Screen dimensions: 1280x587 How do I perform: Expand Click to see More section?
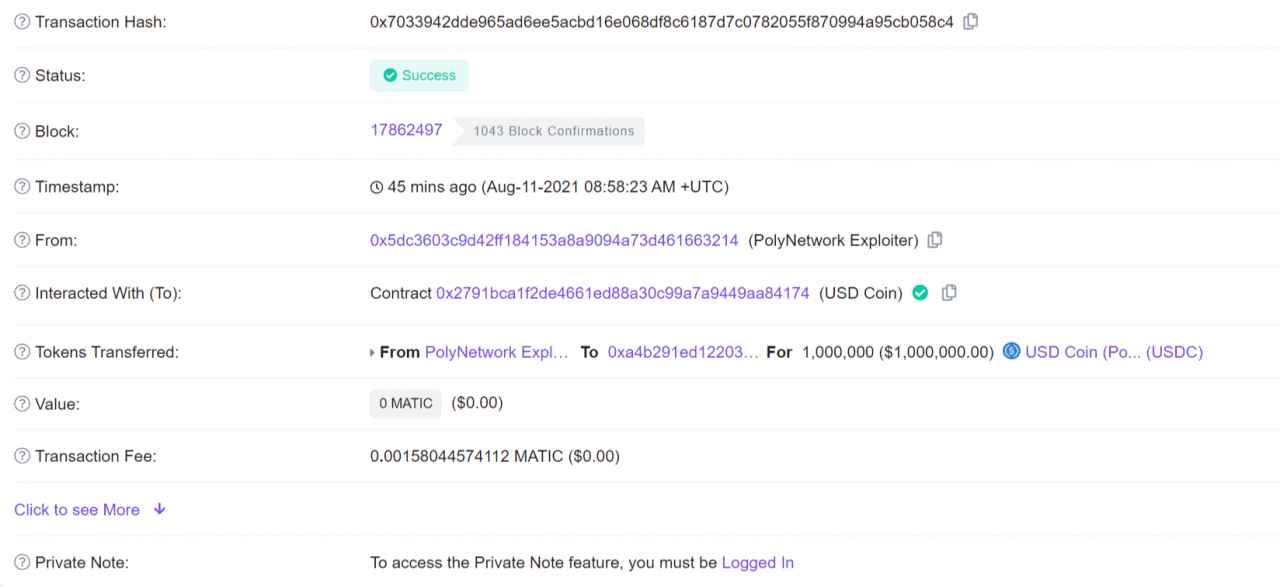coord(90,510)
